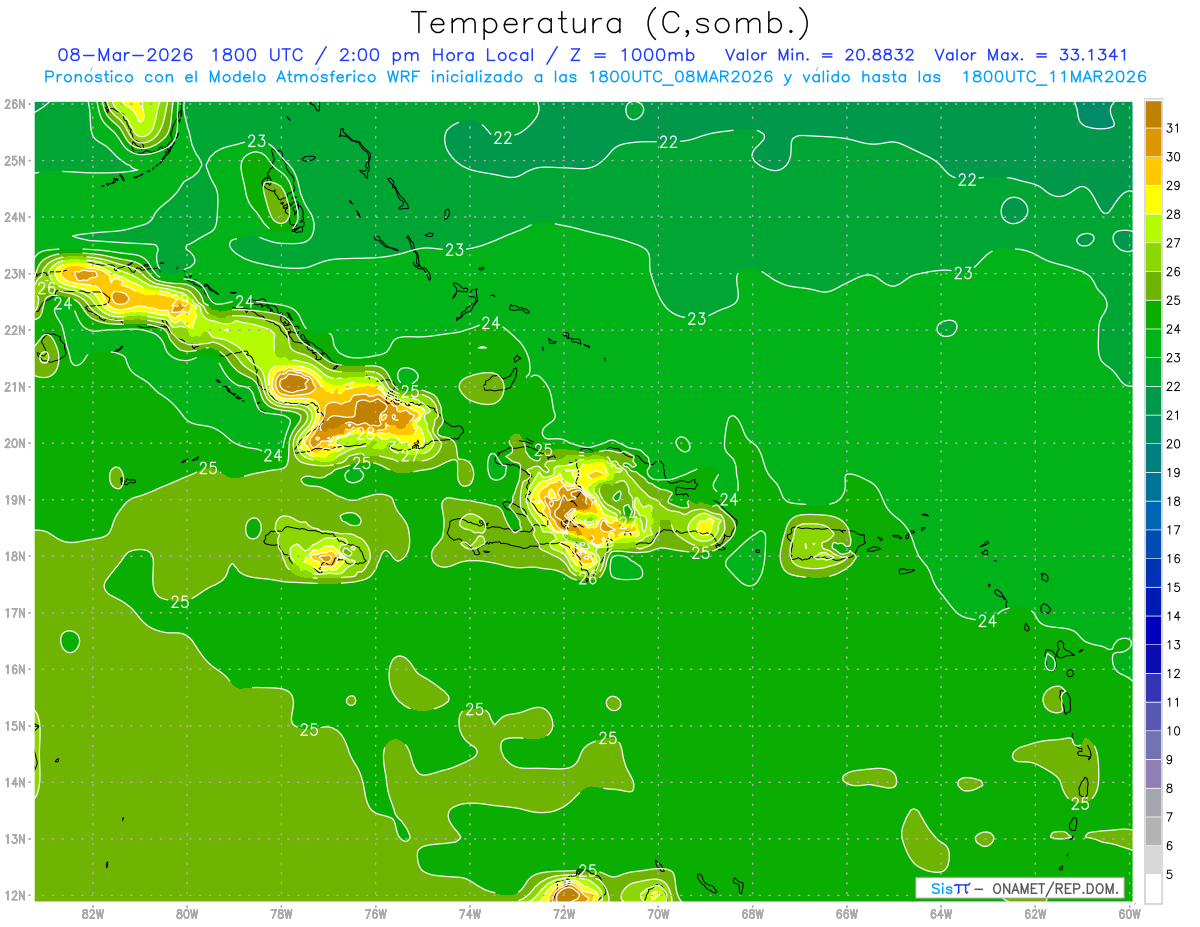Image resolution: width=1200 pixels, height=927 pixels.
Task: Click the 12N latitude axis label
Action: pos(15,895)
